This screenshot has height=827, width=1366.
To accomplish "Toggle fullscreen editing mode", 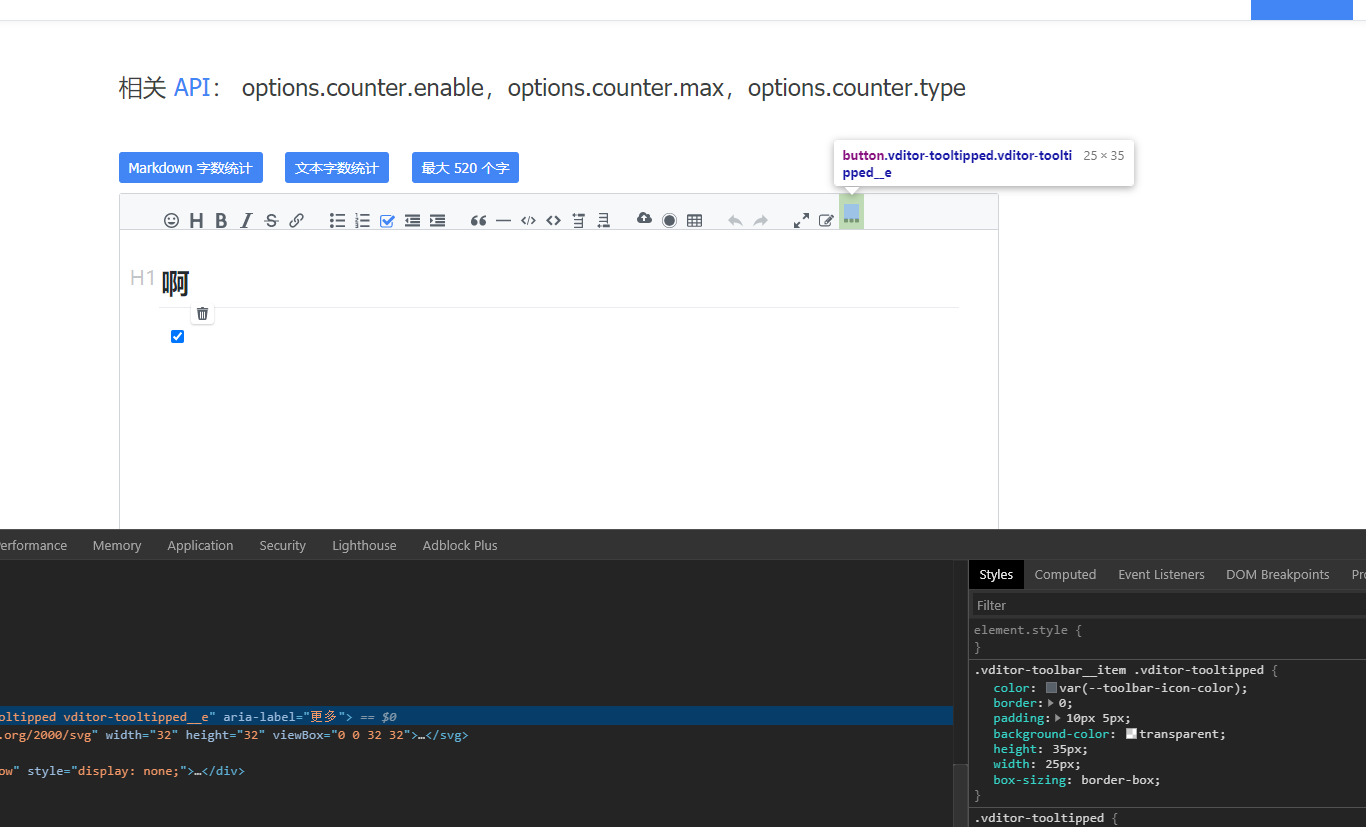I will tap(800, 220).
